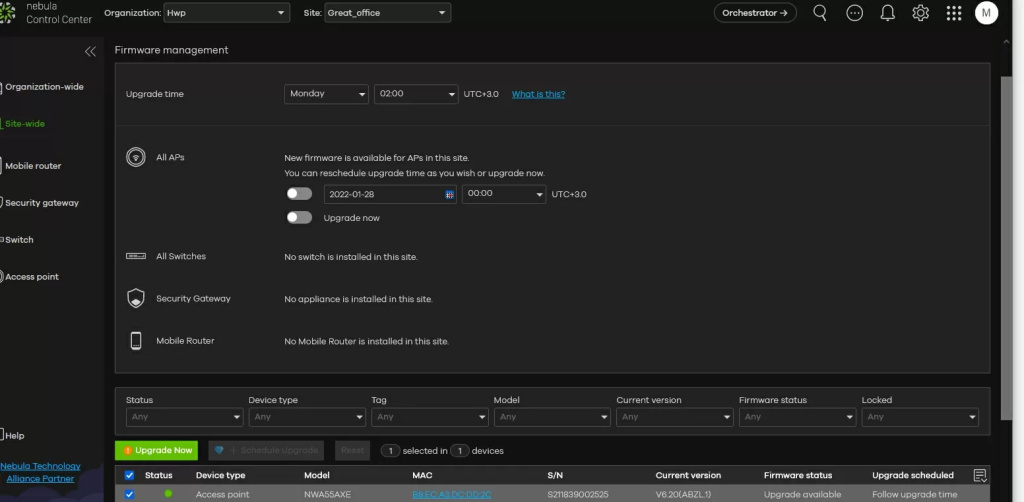Open the settings gear icon
Screen dimensions: 1024x502
coord(920,13)
